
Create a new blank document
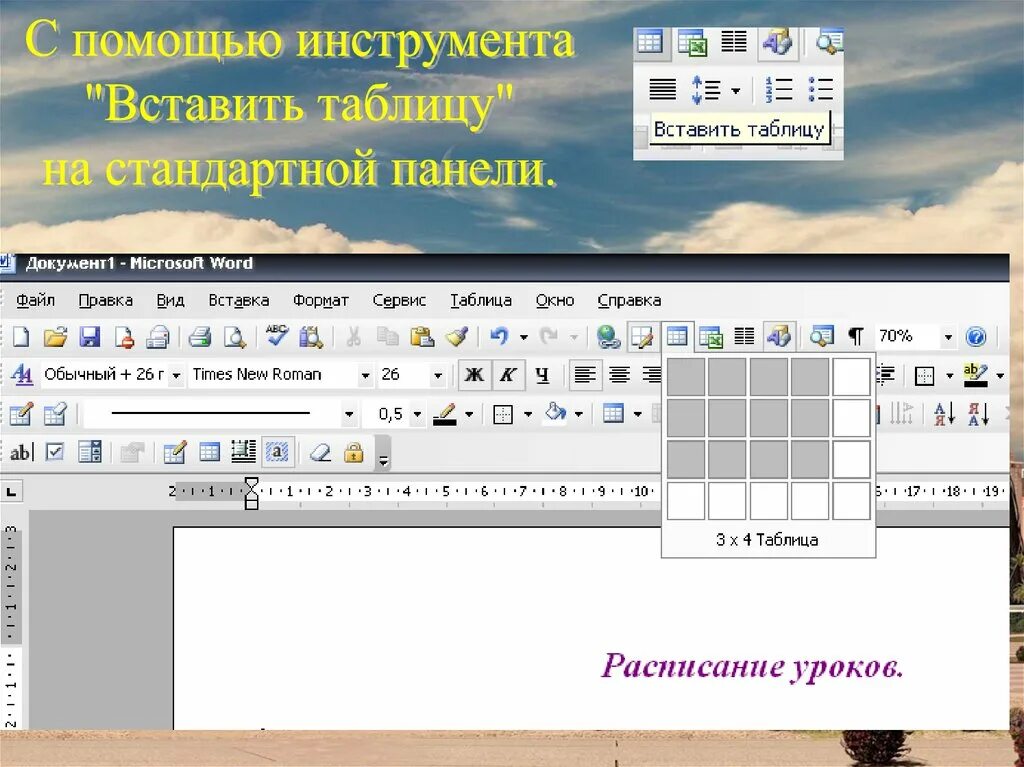coord(21,337)
